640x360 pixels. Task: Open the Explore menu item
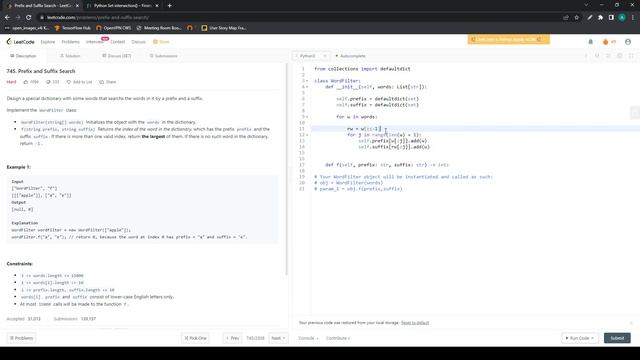(x=48, y=42)
